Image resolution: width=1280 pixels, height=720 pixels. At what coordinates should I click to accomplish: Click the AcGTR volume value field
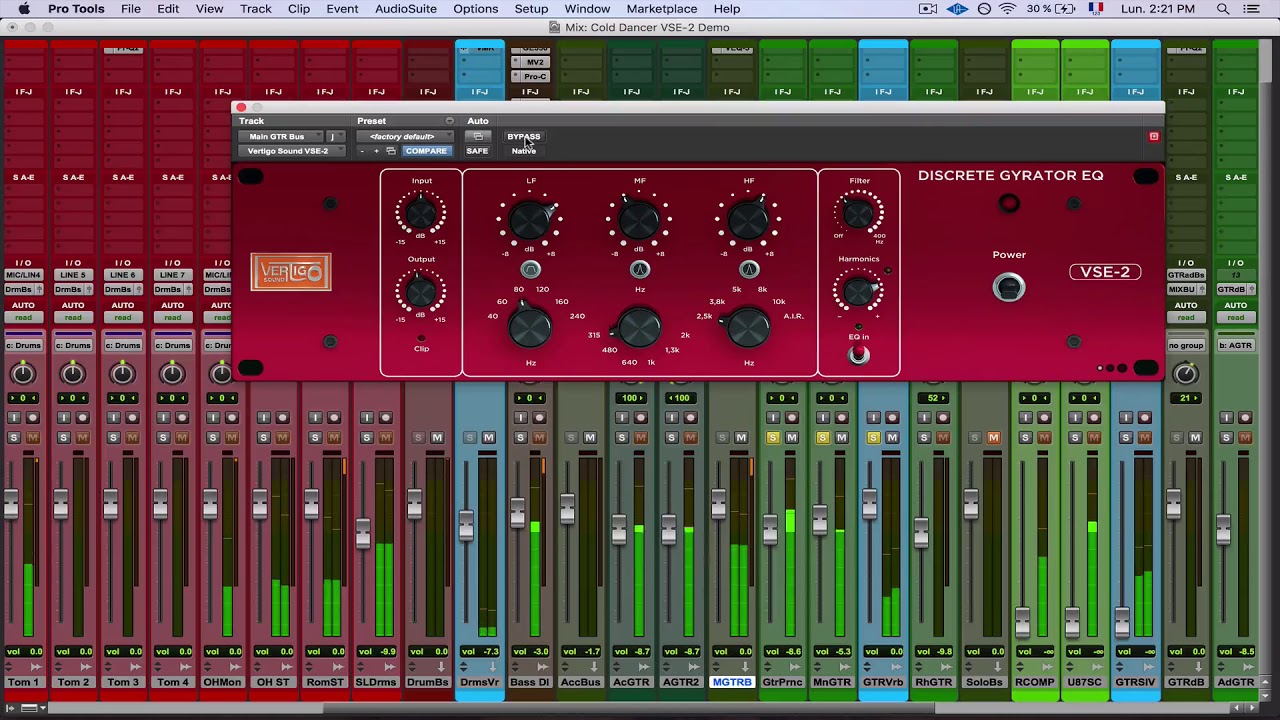click(x=631, y=652)
